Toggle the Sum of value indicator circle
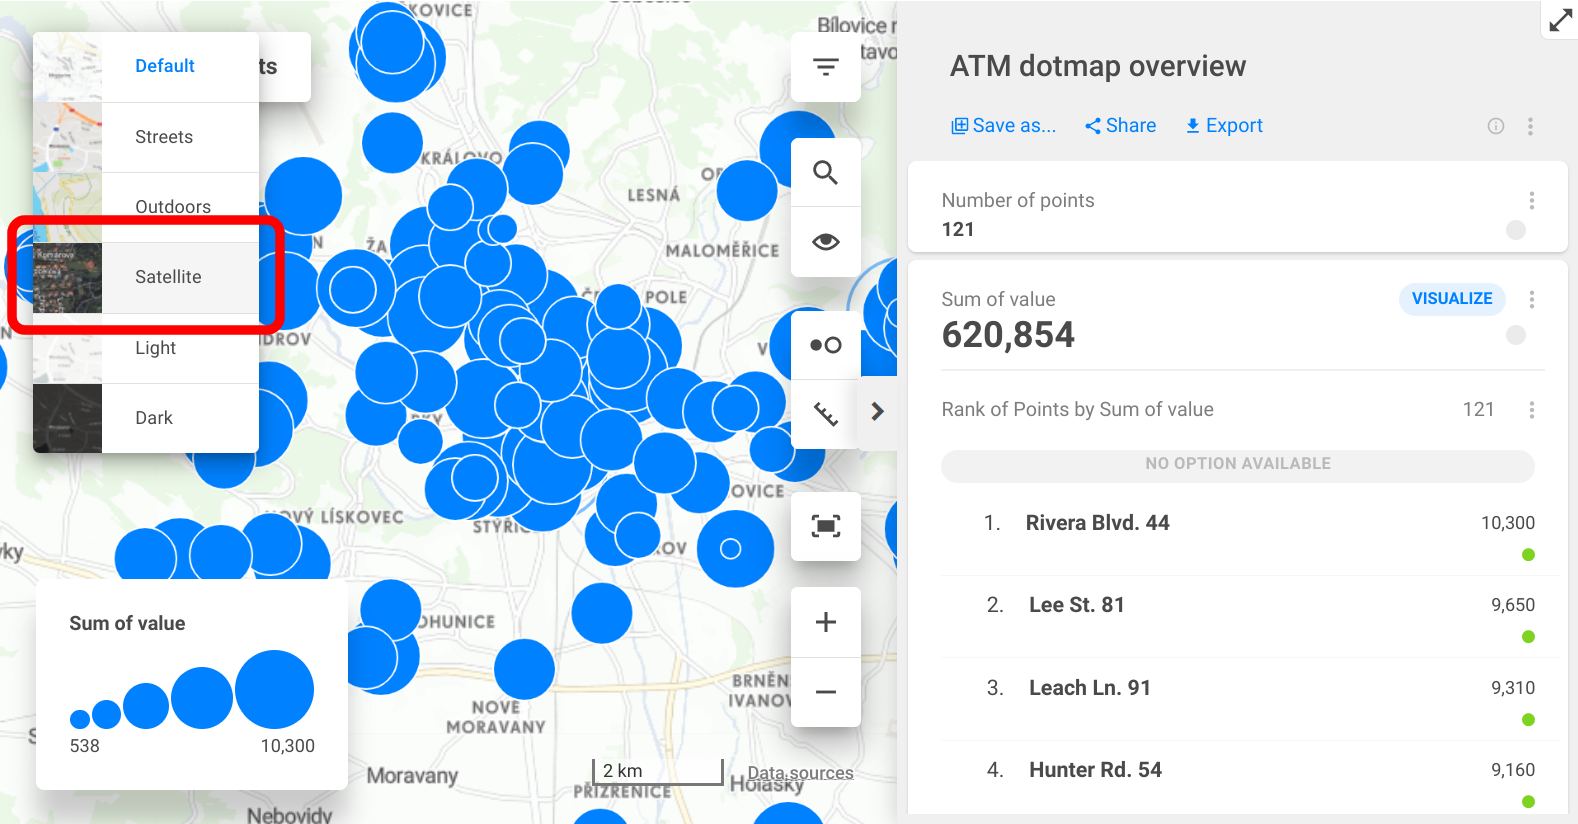 pyautogui.click(x=1515, y=335)
